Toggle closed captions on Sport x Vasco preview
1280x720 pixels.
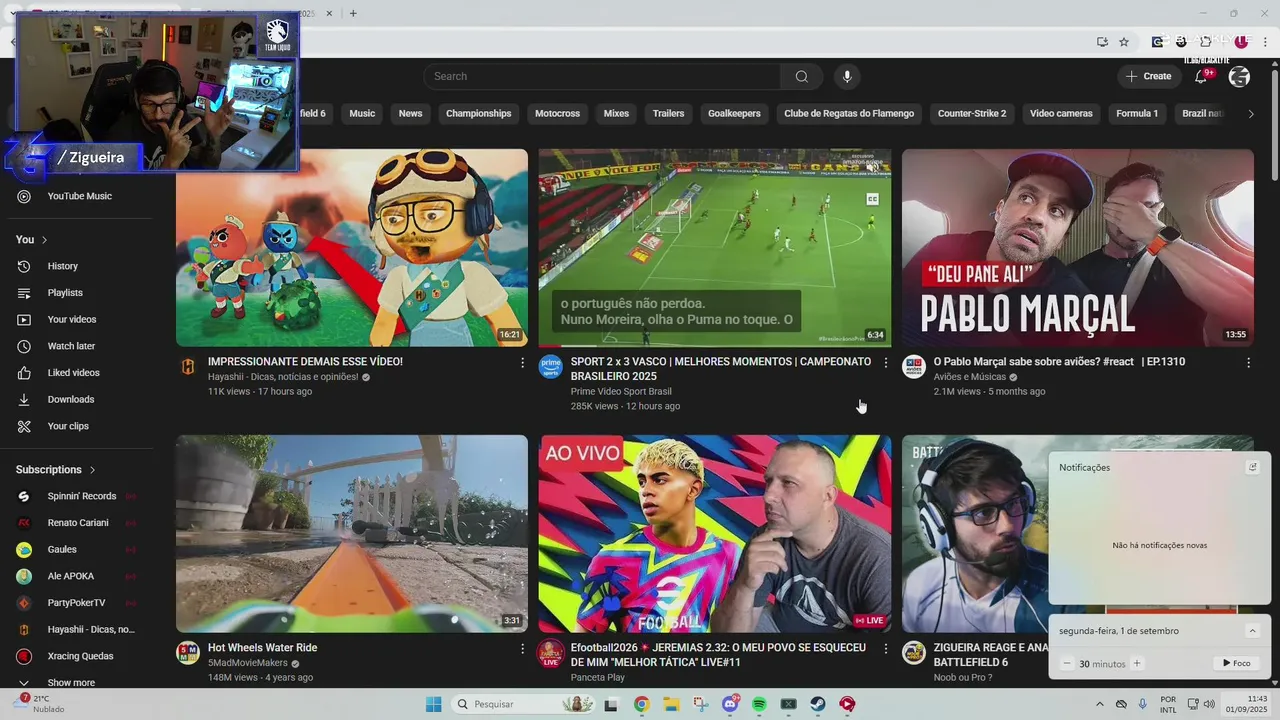872,199
